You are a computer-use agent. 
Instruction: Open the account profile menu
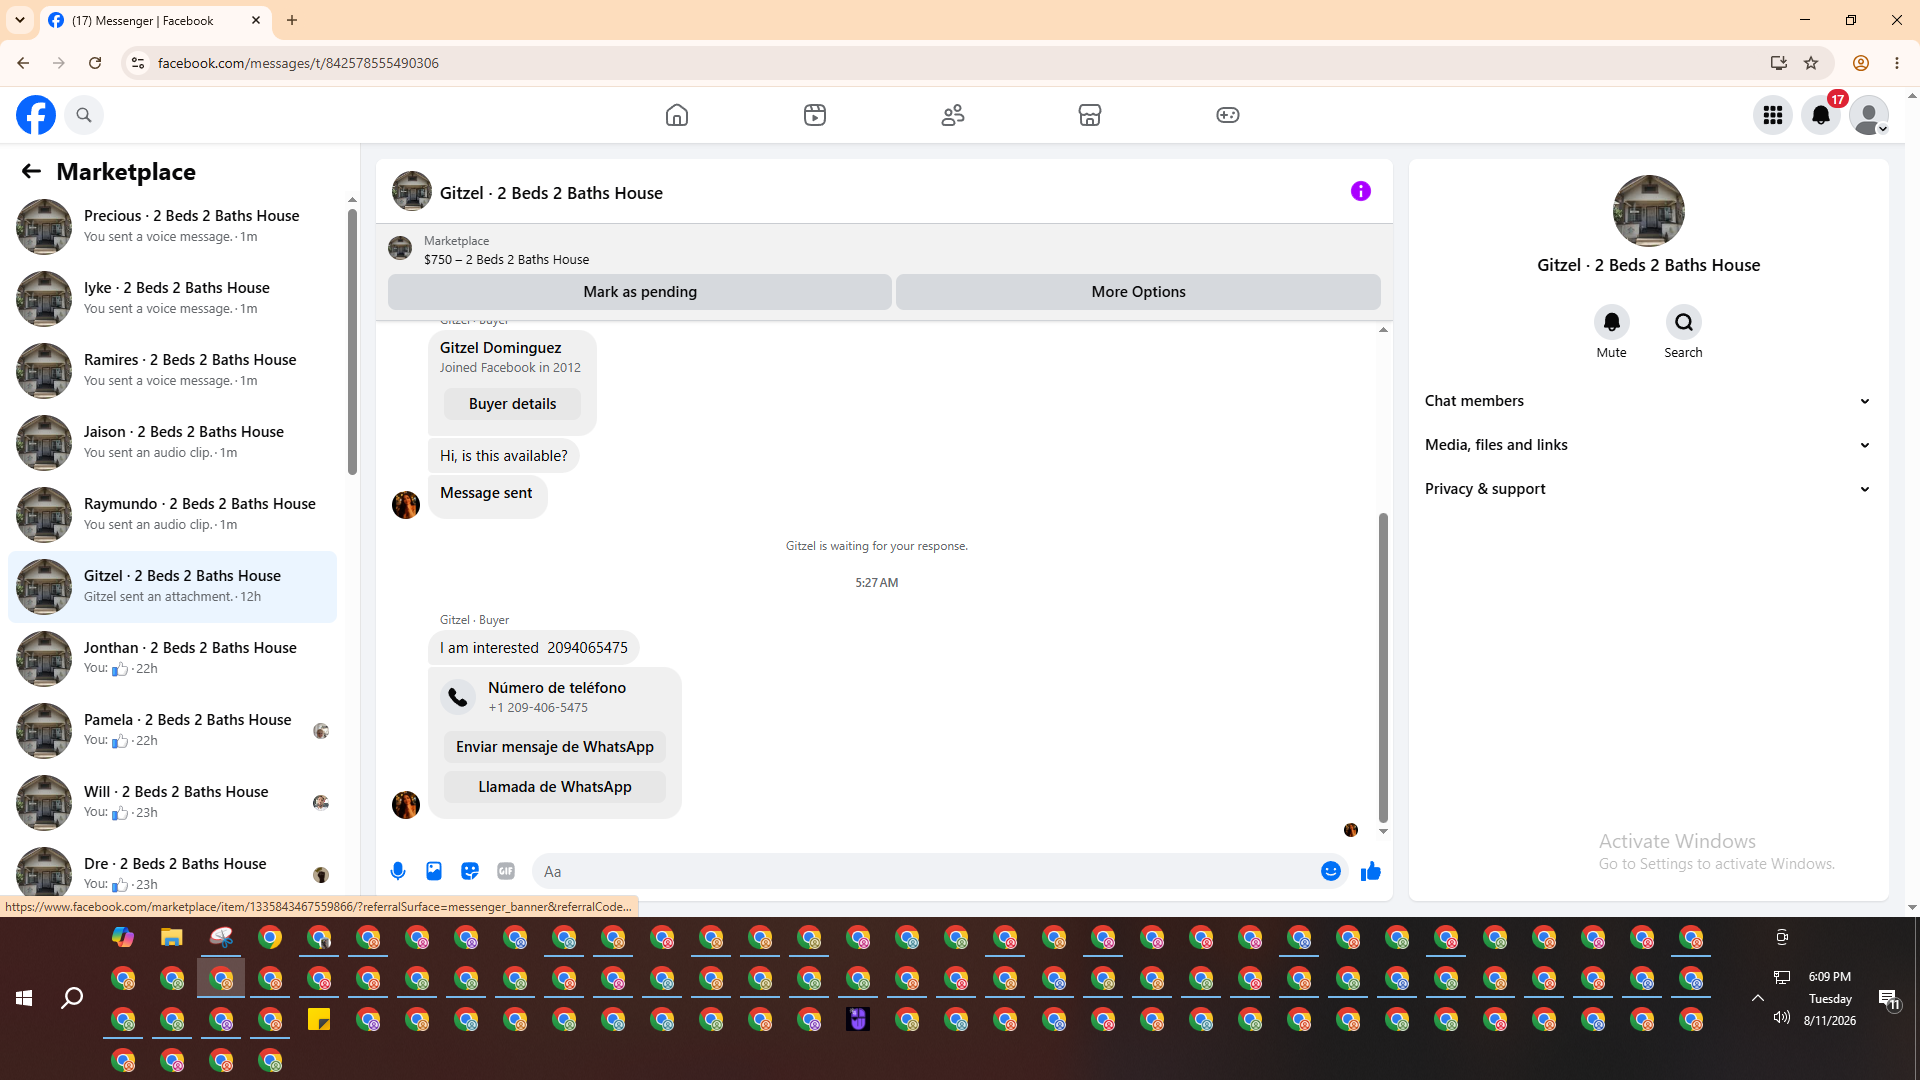pyautogui.click(x=1869, y=115)
